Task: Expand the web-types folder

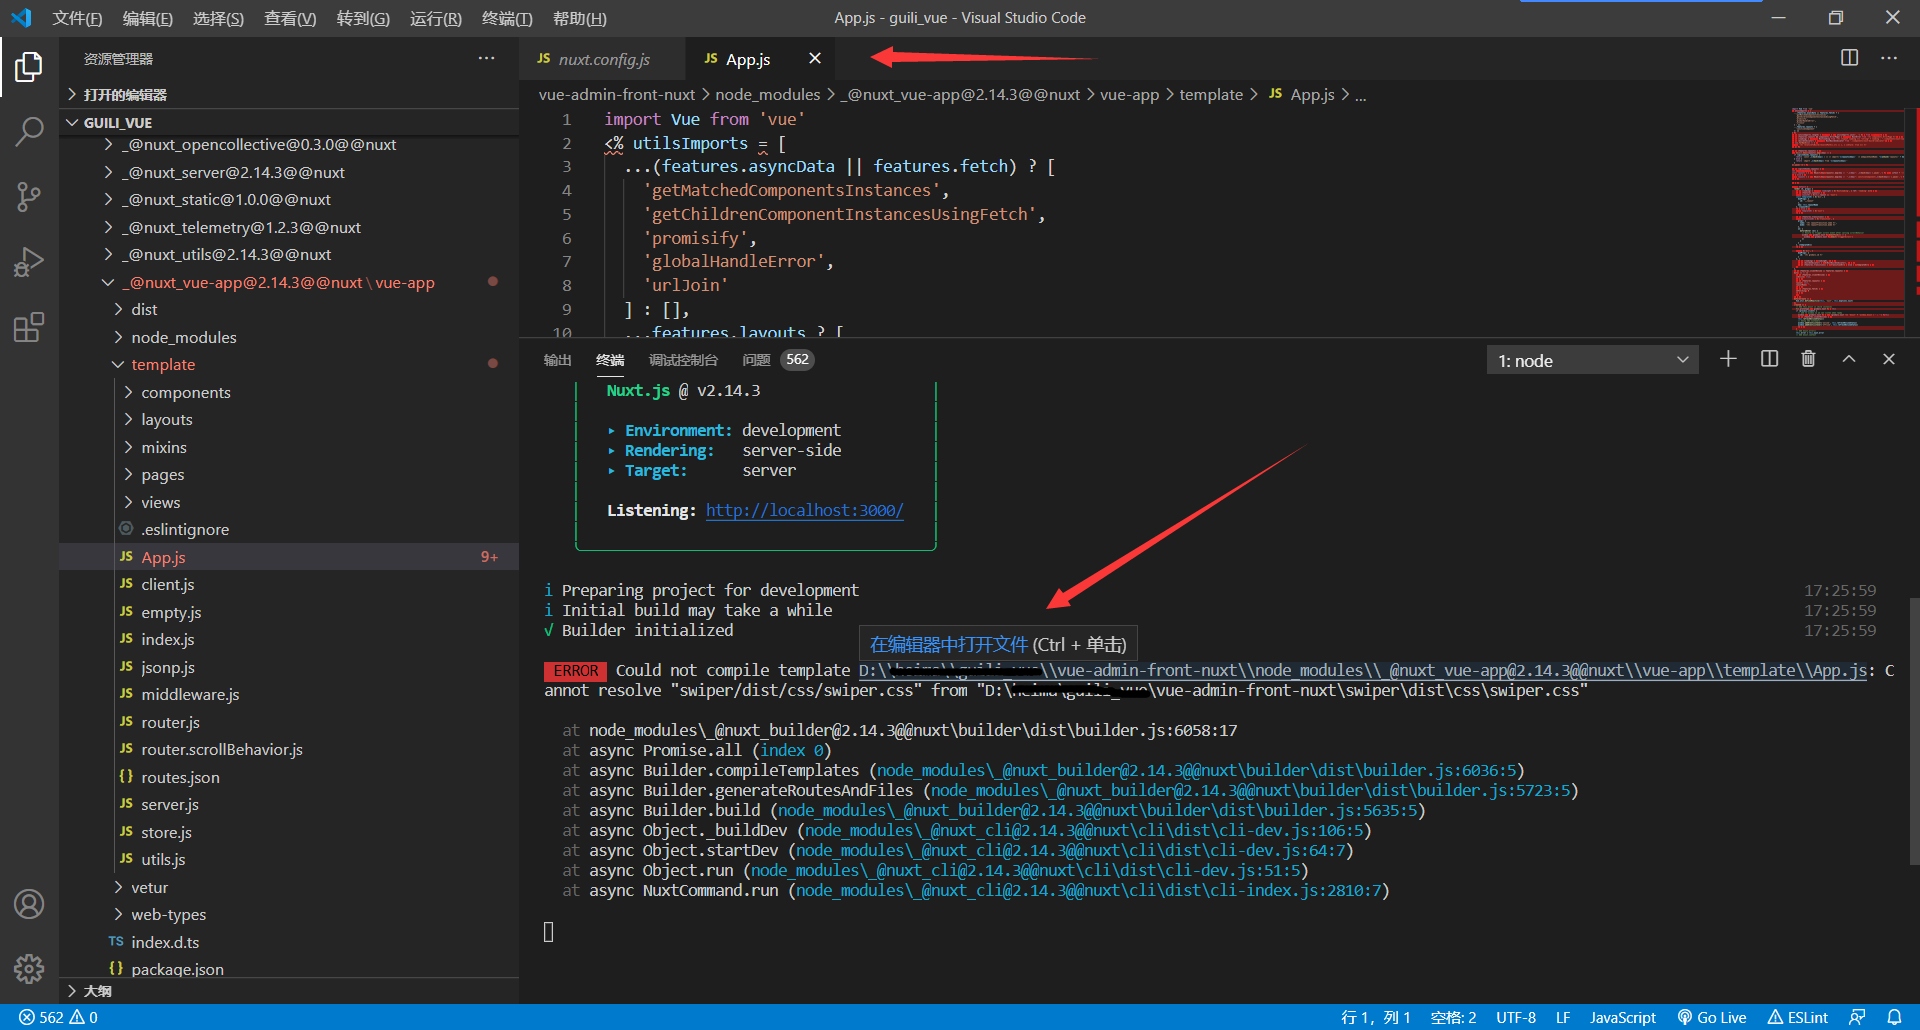Action: (289, 914)
